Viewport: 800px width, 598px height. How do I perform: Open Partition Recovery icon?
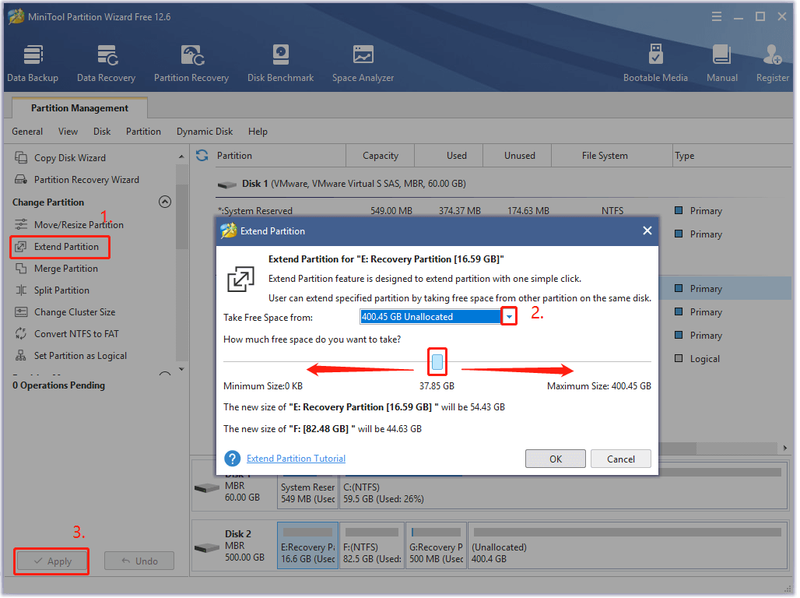coord(191,63)
